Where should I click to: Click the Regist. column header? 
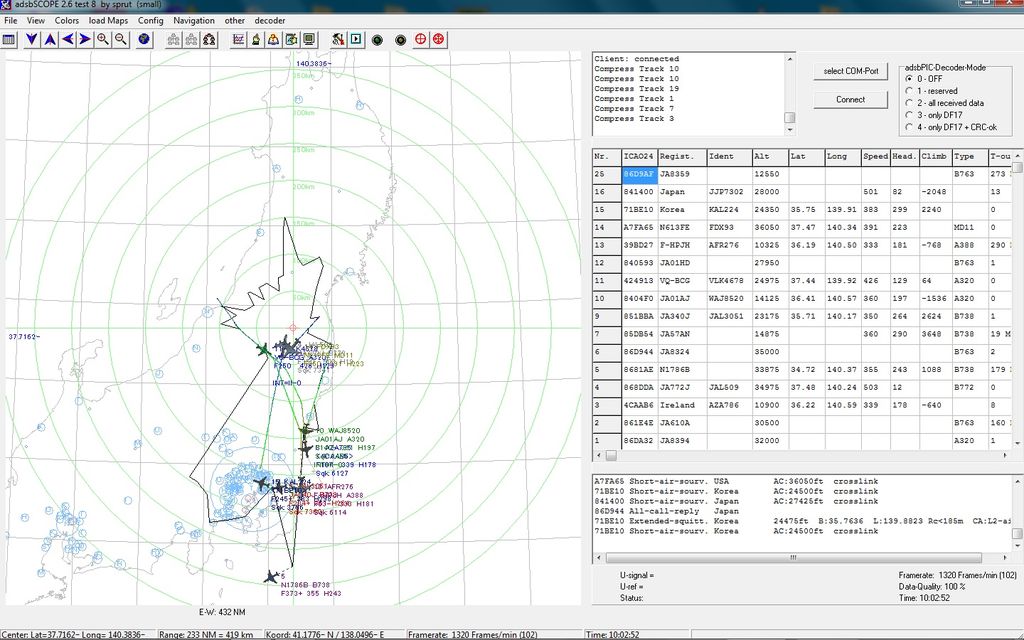point(681,157)
